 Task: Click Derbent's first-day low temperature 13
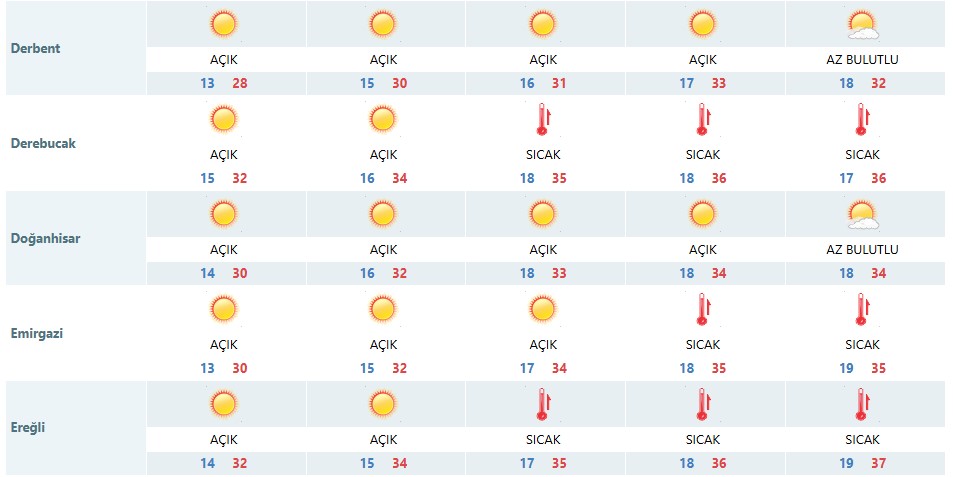(207, 83)
